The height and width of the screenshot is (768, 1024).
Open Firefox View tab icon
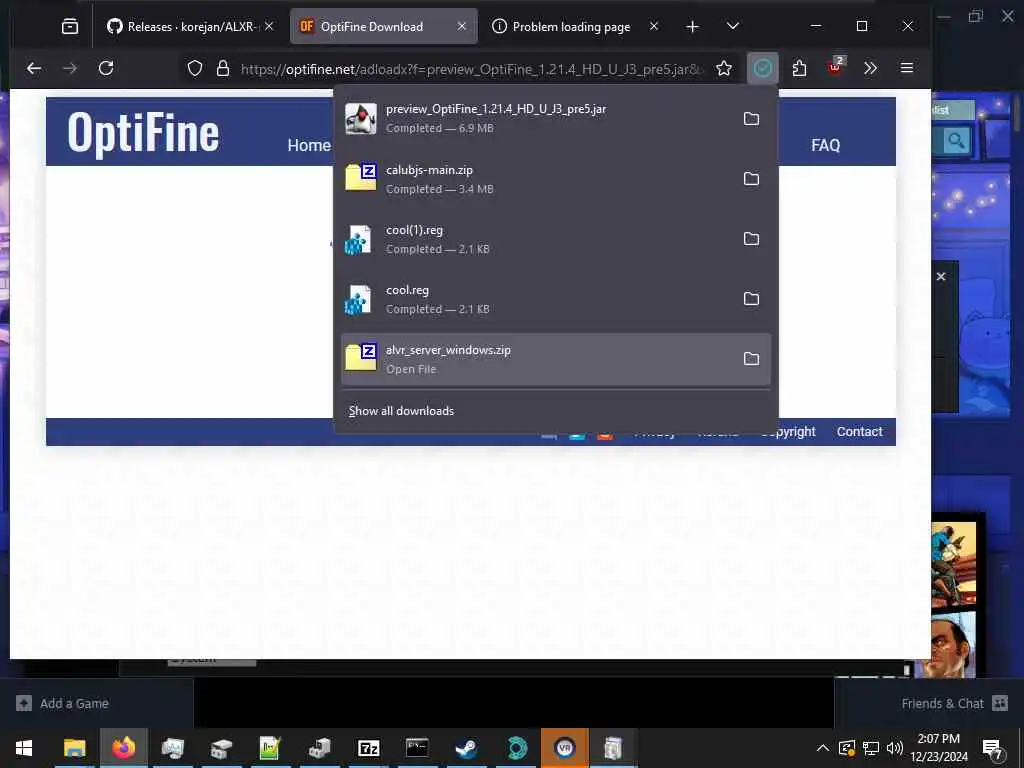70,26
